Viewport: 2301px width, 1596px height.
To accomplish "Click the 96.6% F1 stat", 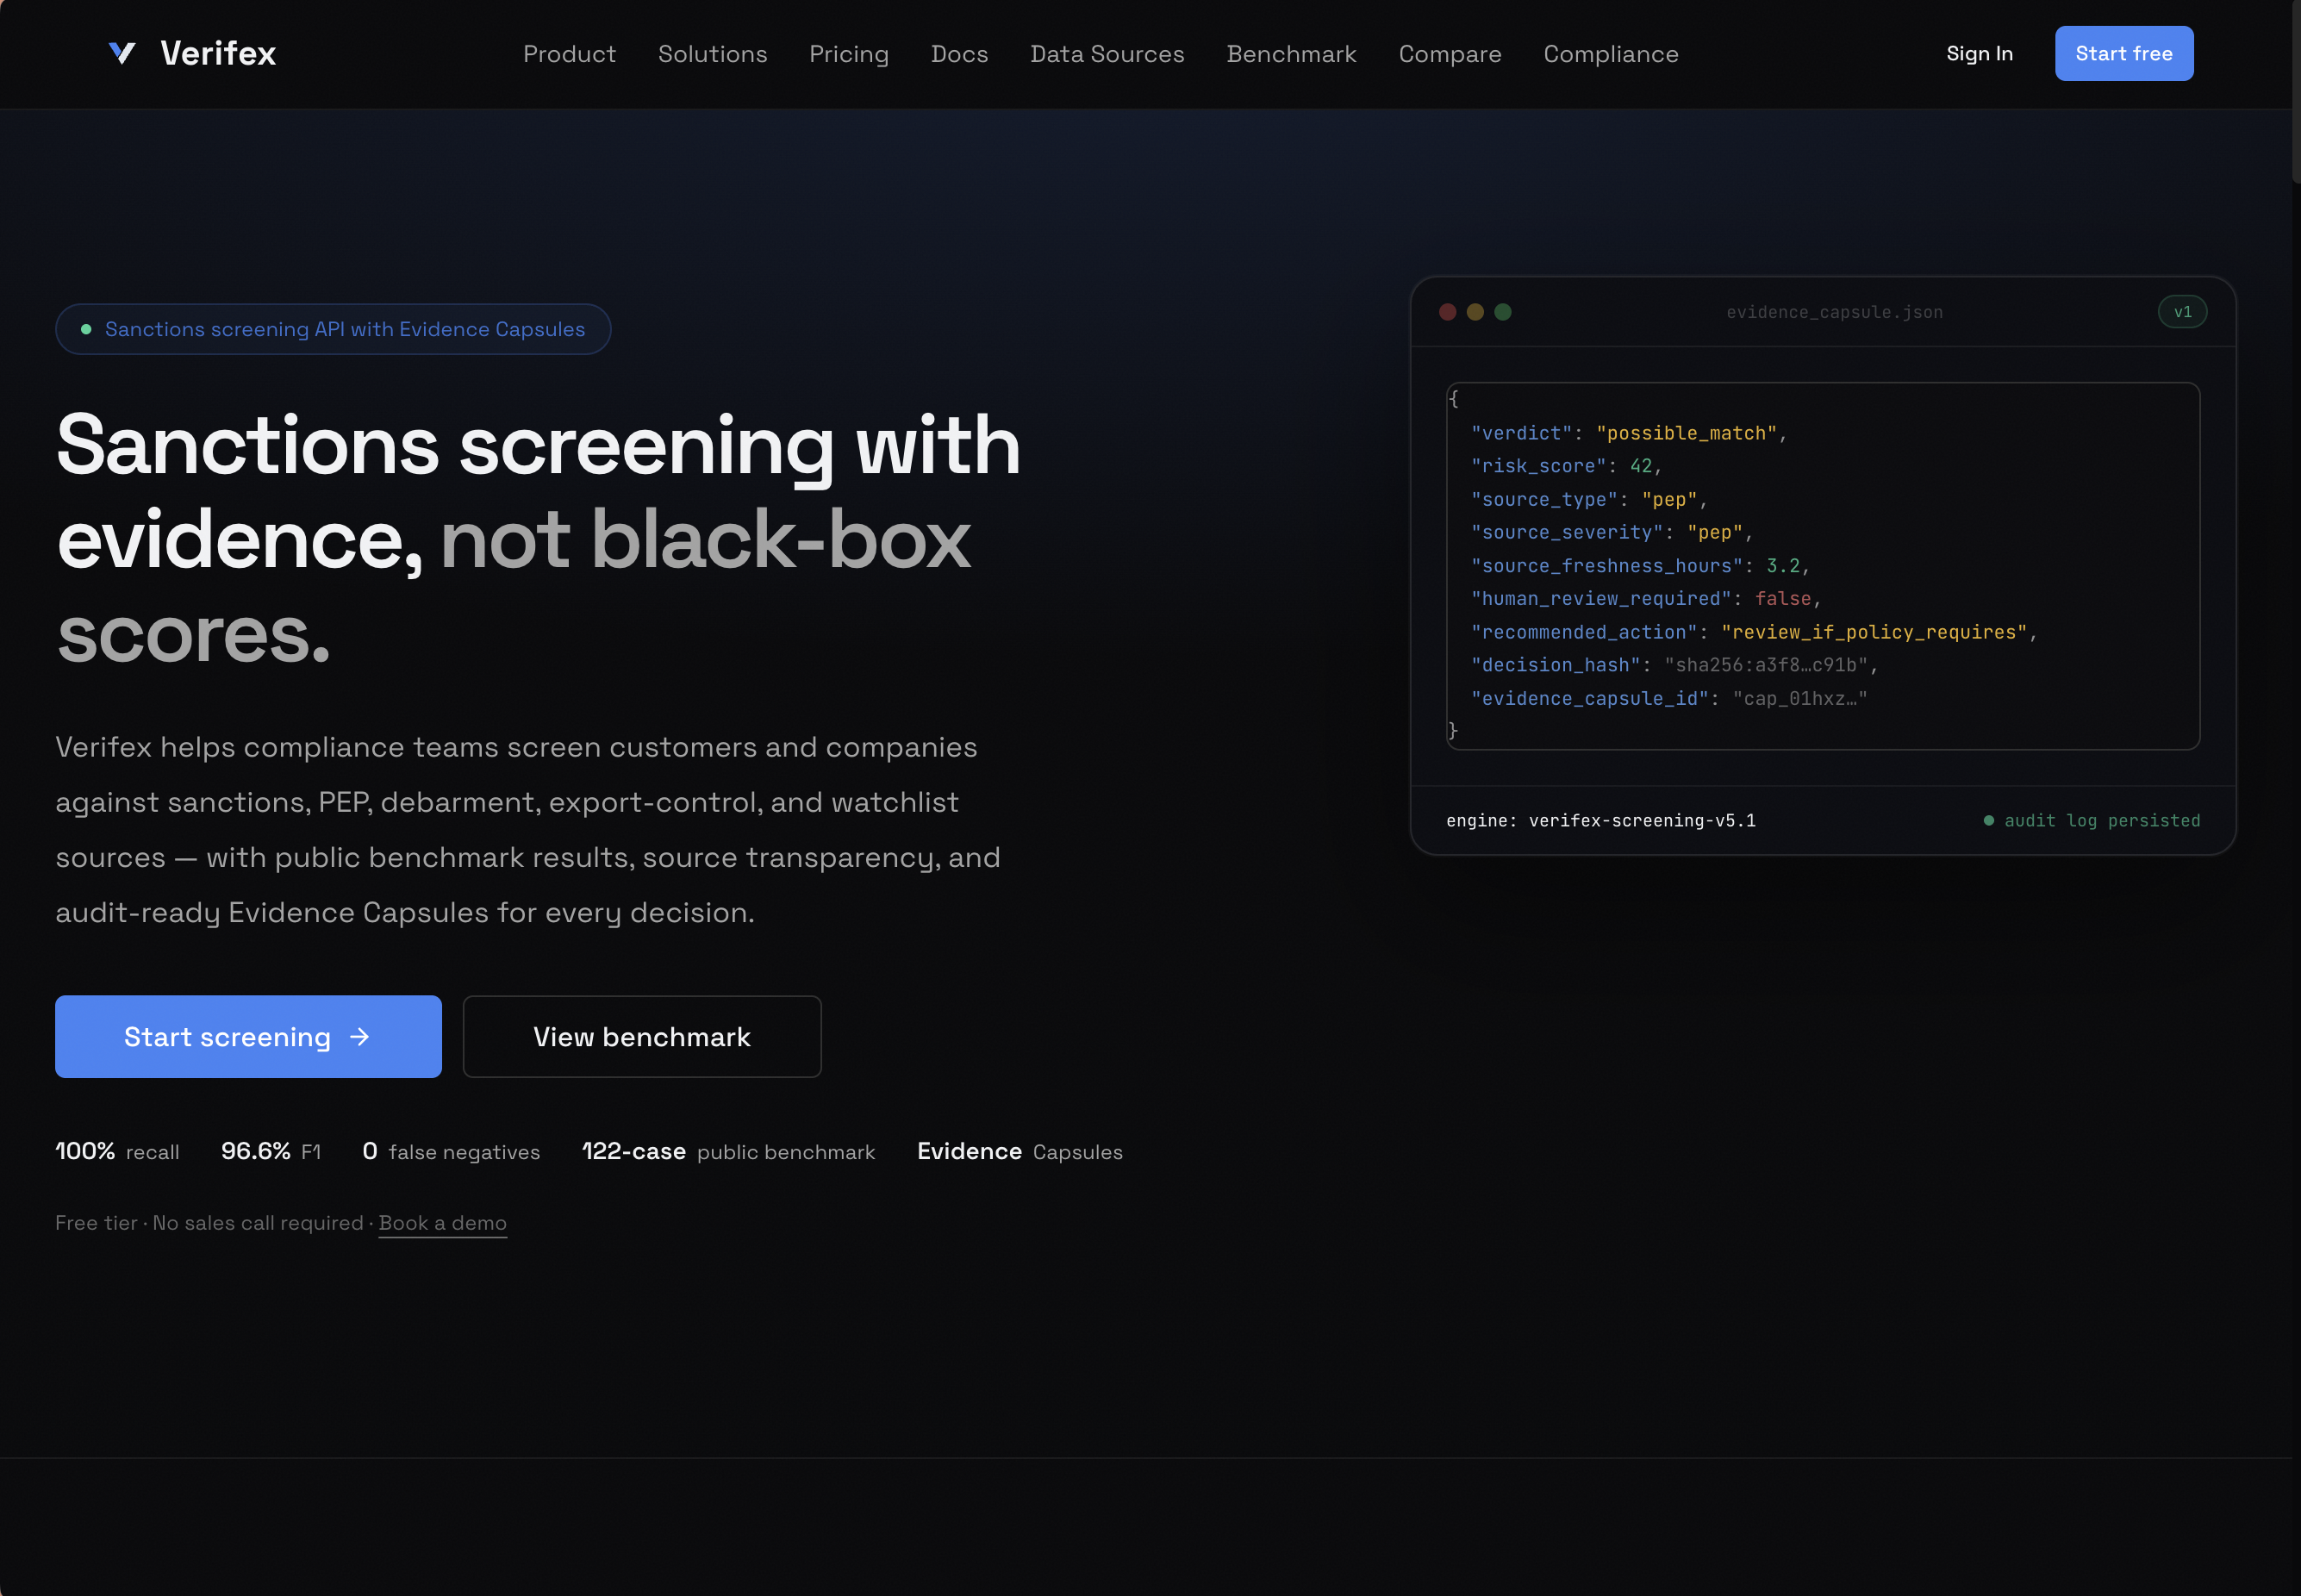I will pos(271,1151).
